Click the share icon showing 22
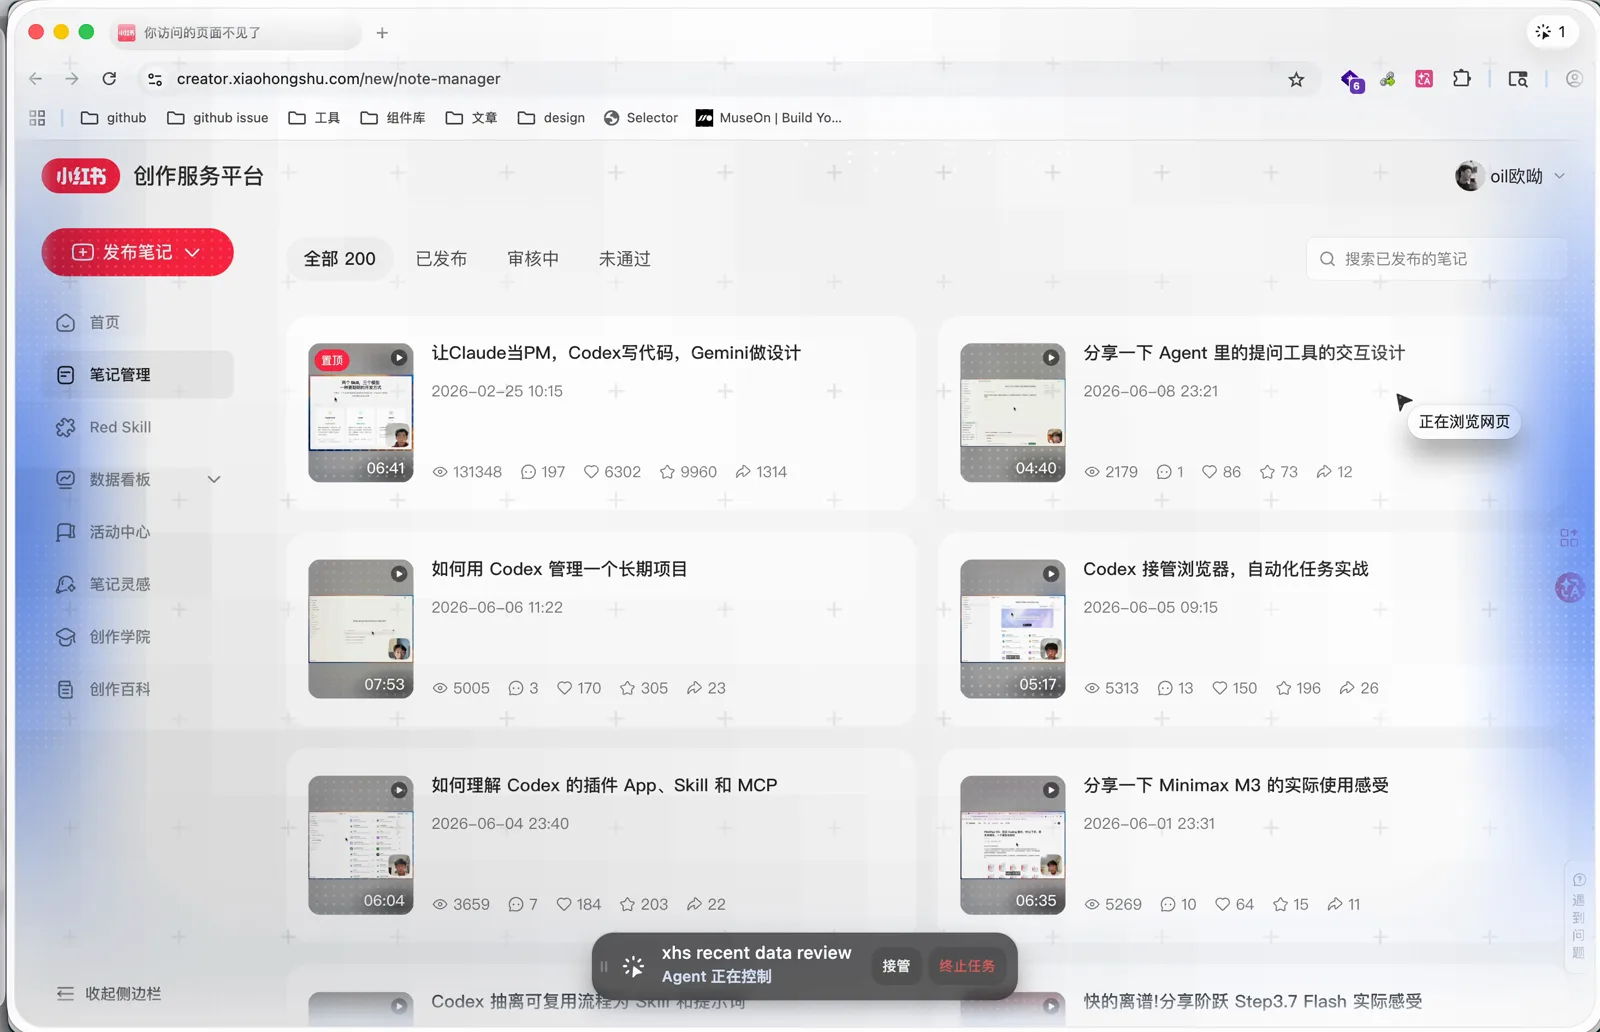1600x1032 pixels. pos(695,904)
